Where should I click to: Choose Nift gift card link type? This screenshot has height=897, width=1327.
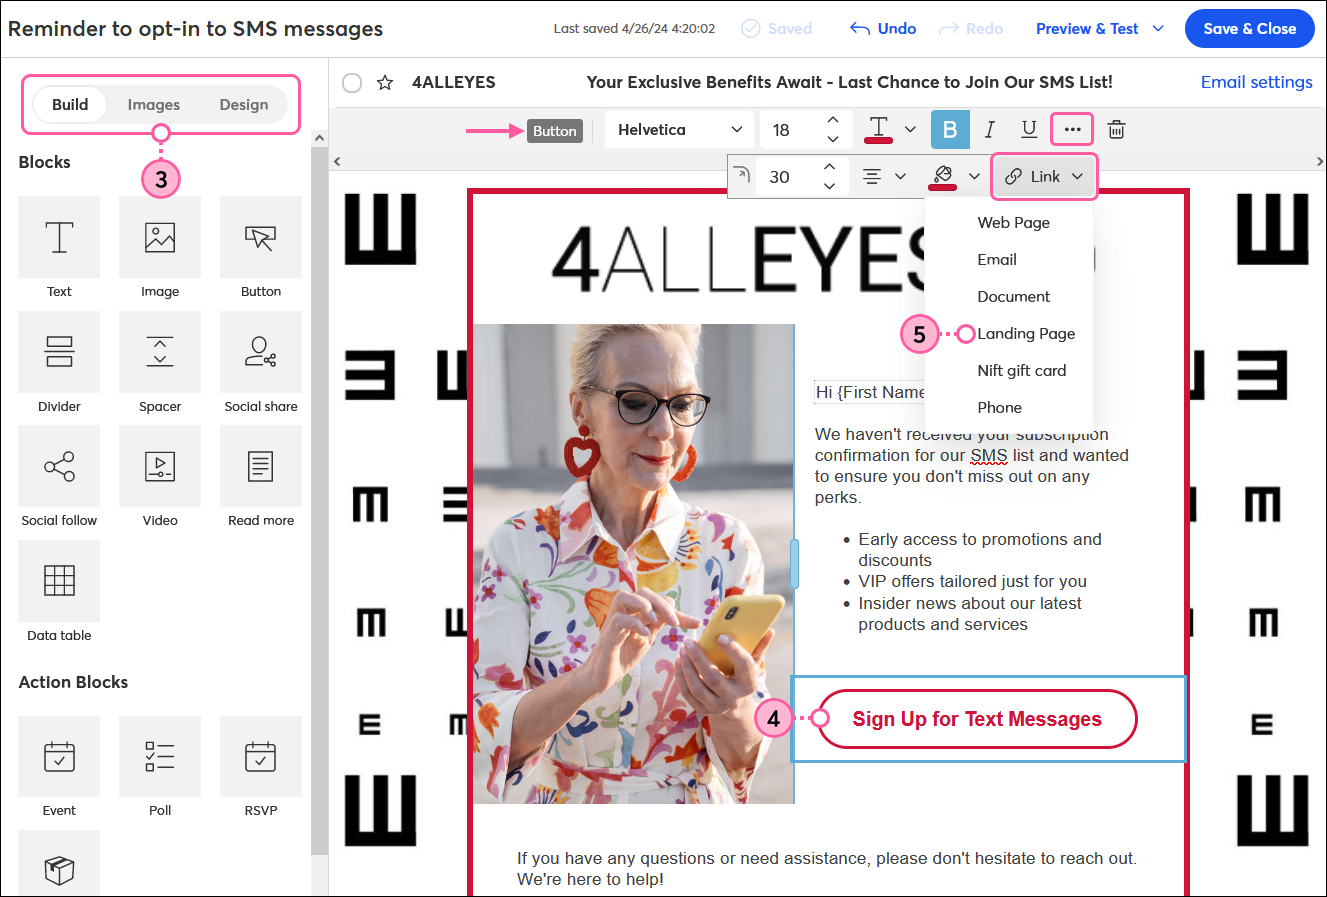[x=1021, y=370]
